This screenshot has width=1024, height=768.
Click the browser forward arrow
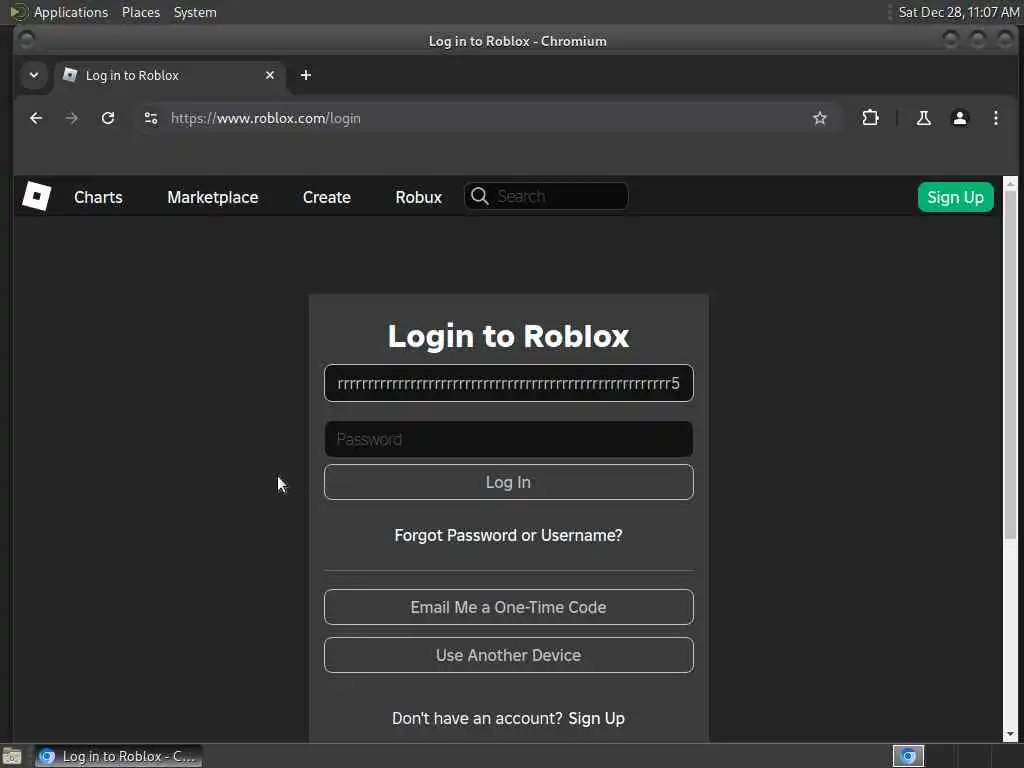tap(72, 118)
